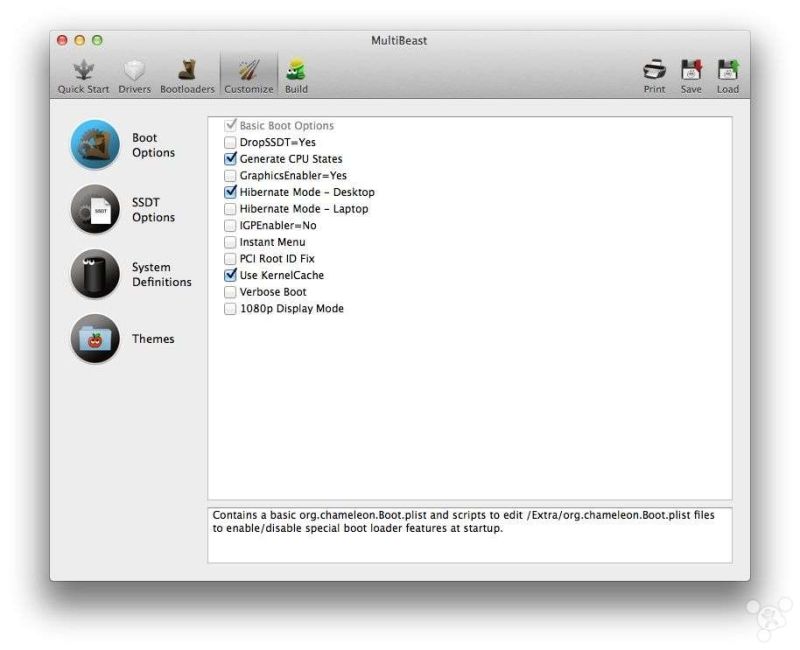Uncheck Hibernate Mode – Desktop
Screen dimensions: 800x650
[x=231, y=192]
